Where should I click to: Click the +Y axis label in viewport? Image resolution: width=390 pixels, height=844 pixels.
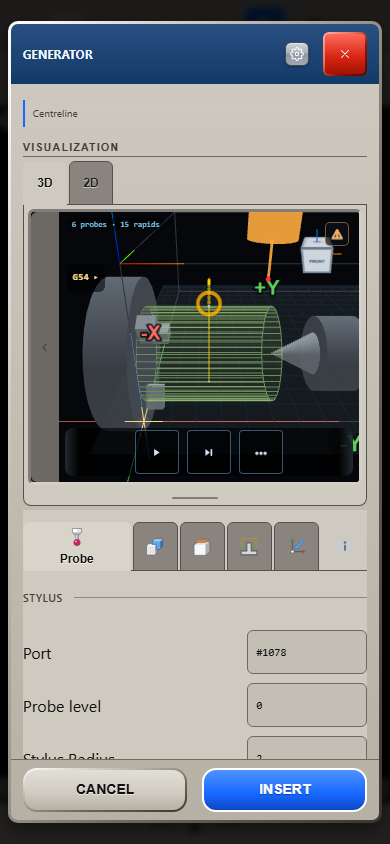(267, 287)
